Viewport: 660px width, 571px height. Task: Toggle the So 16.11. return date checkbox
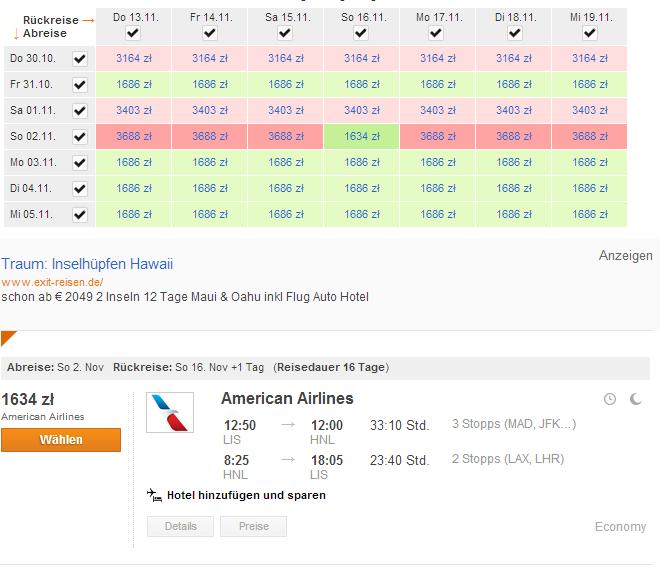click(361, 33)
